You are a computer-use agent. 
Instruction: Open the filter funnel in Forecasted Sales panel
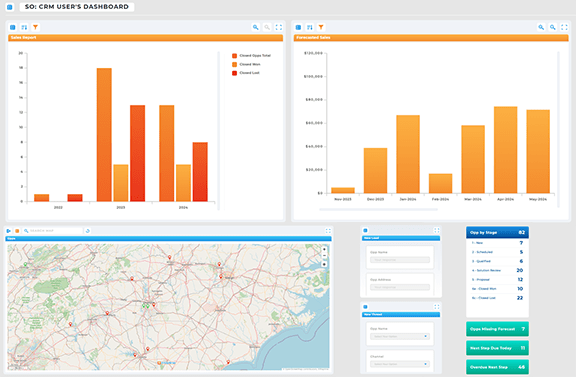click(x=321, y=27)
